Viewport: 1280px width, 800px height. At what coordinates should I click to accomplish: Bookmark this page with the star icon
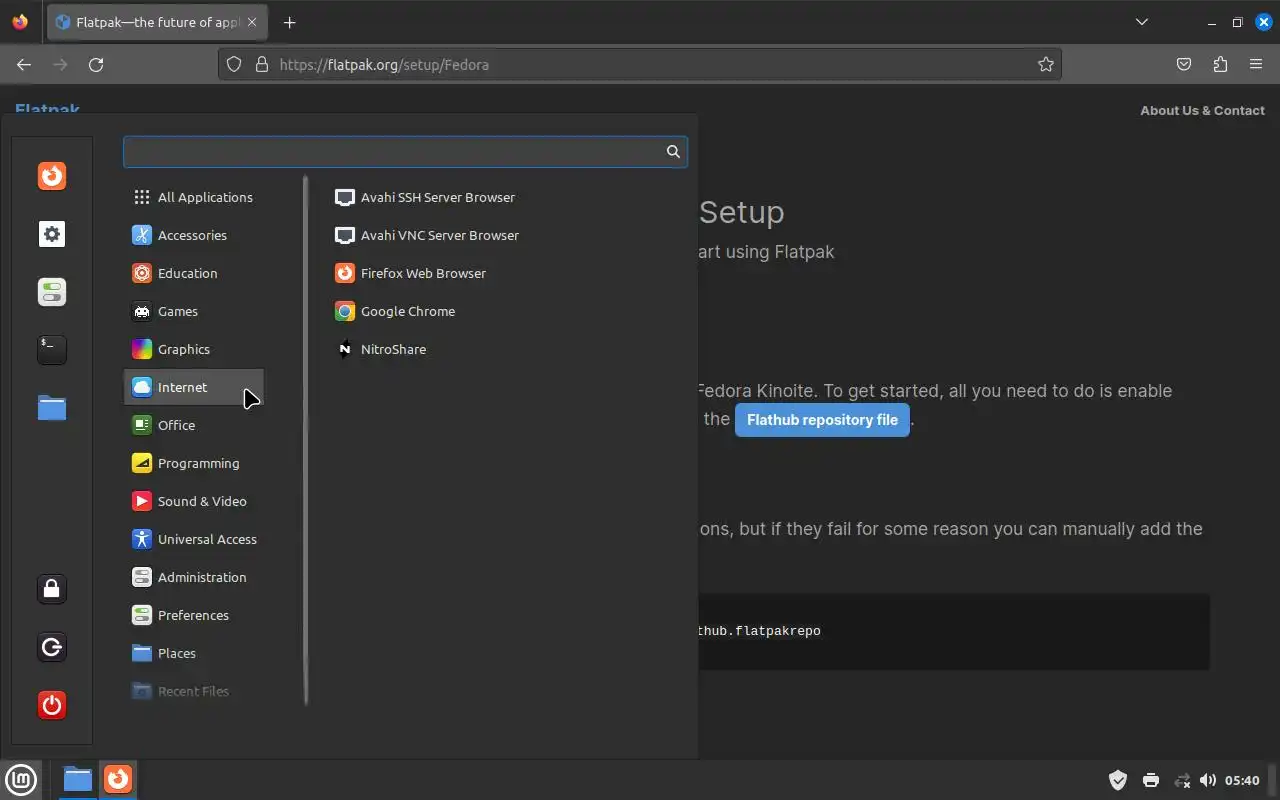(x=1046, y=64)
